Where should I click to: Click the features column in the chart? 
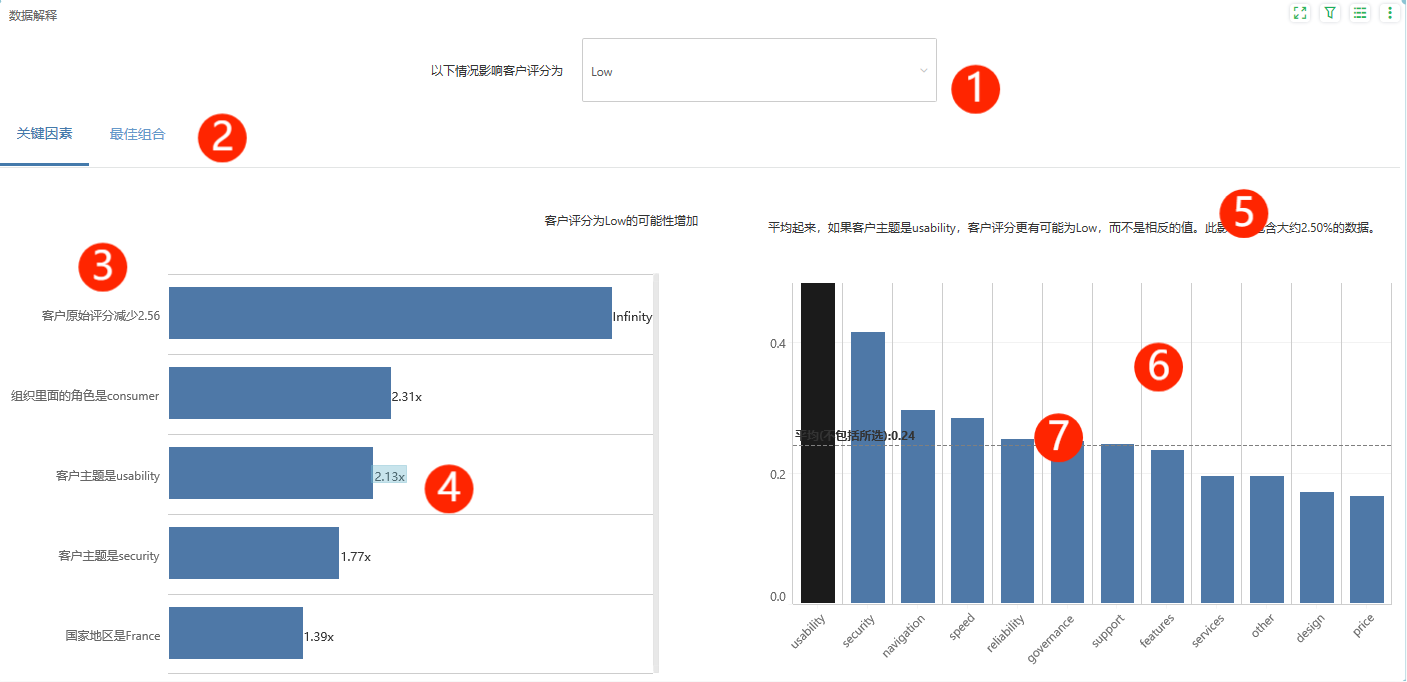1168,526
